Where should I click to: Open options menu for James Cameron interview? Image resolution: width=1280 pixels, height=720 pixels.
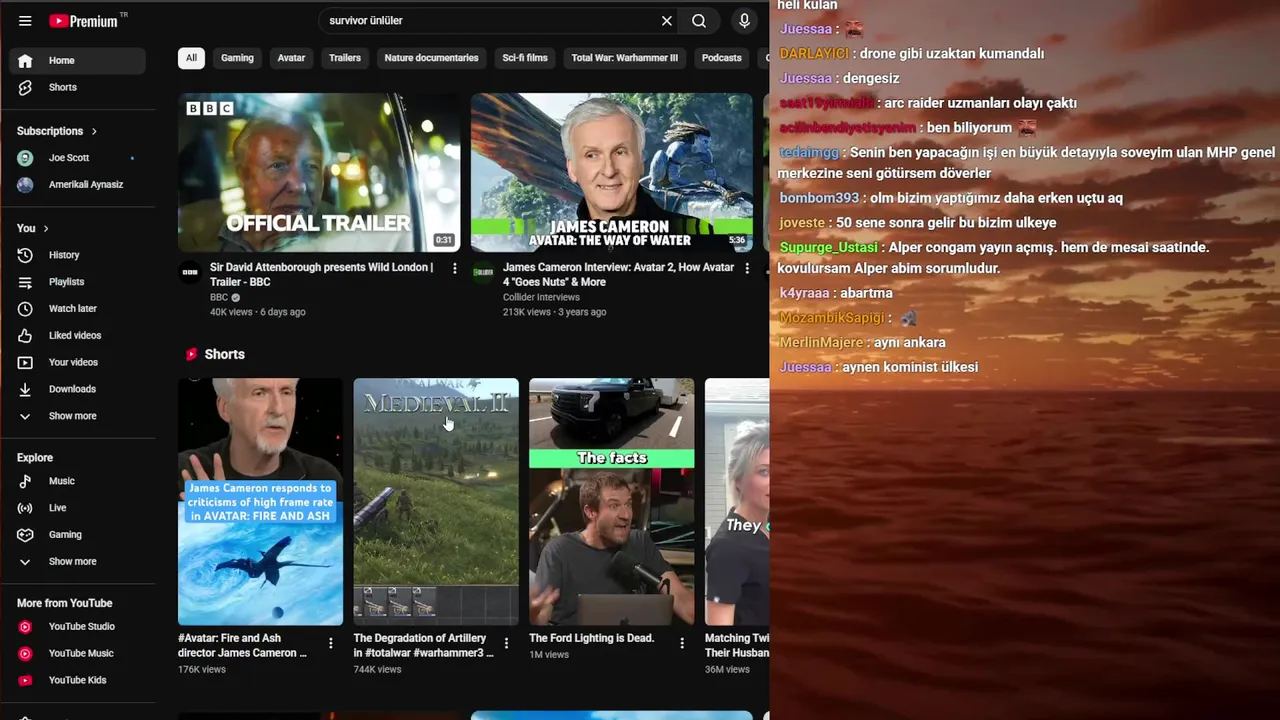[747, 269]
